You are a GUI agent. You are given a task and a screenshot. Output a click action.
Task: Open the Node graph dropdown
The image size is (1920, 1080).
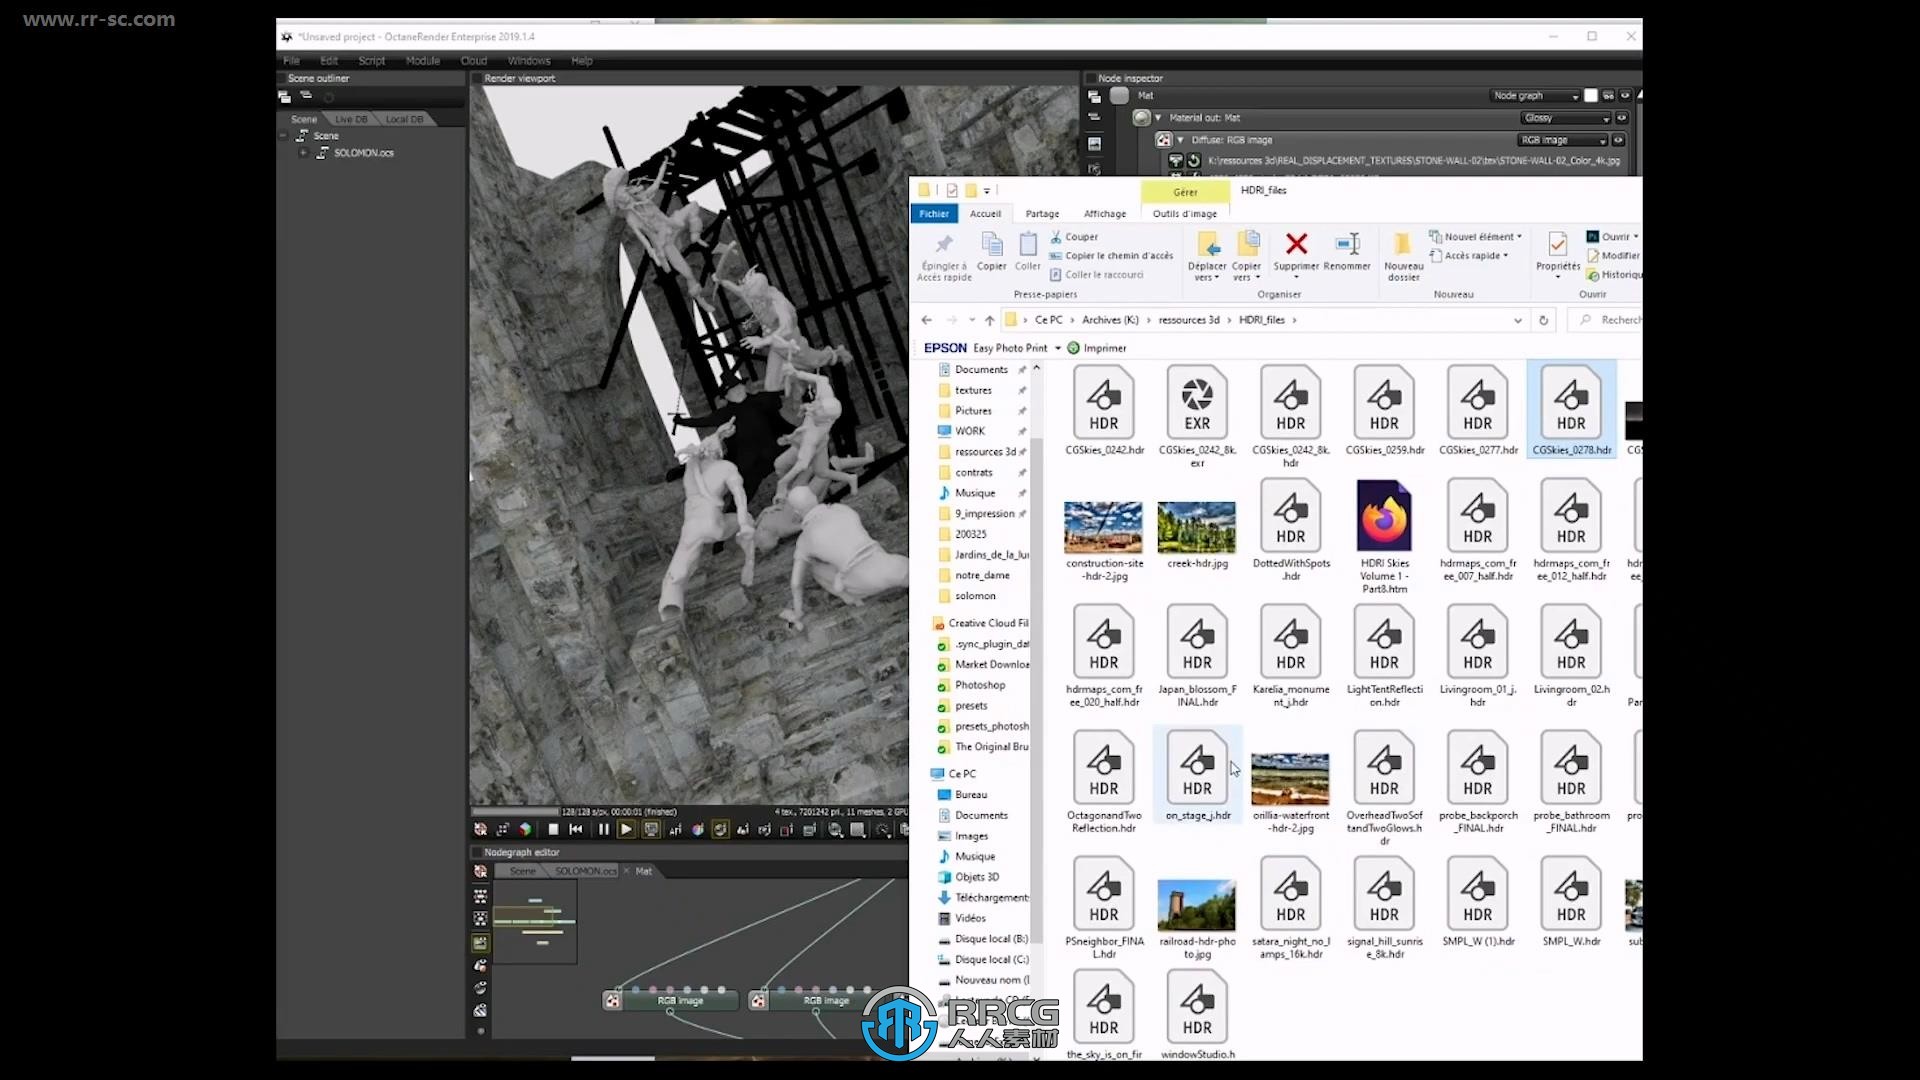[x=1535, y=96]
